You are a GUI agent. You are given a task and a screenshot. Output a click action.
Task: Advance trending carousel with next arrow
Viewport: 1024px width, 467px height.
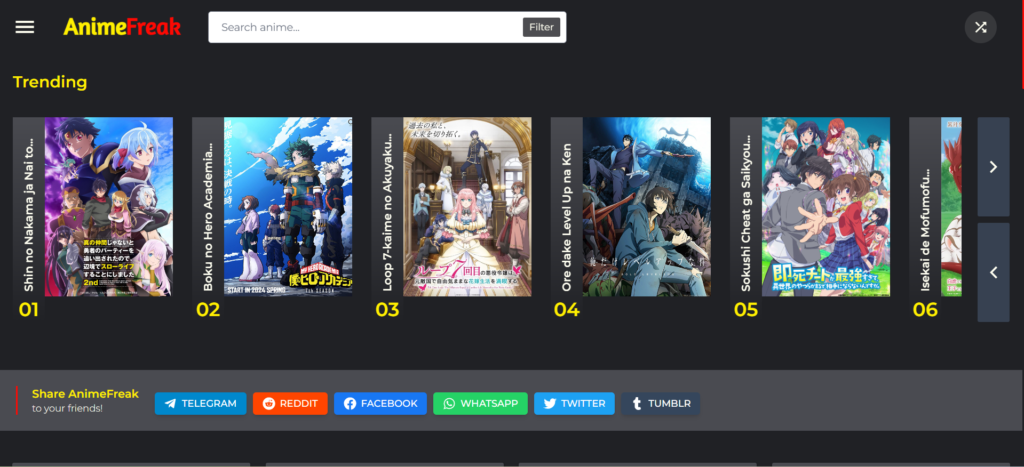coord(993,167)
